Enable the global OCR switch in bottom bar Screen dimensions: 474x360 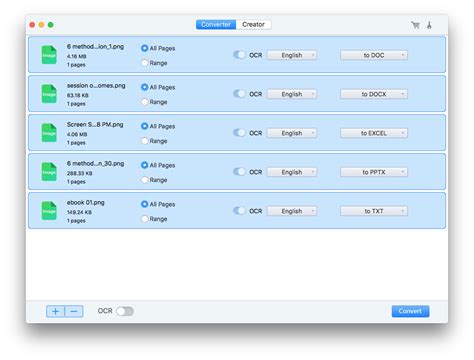point(125,311)
